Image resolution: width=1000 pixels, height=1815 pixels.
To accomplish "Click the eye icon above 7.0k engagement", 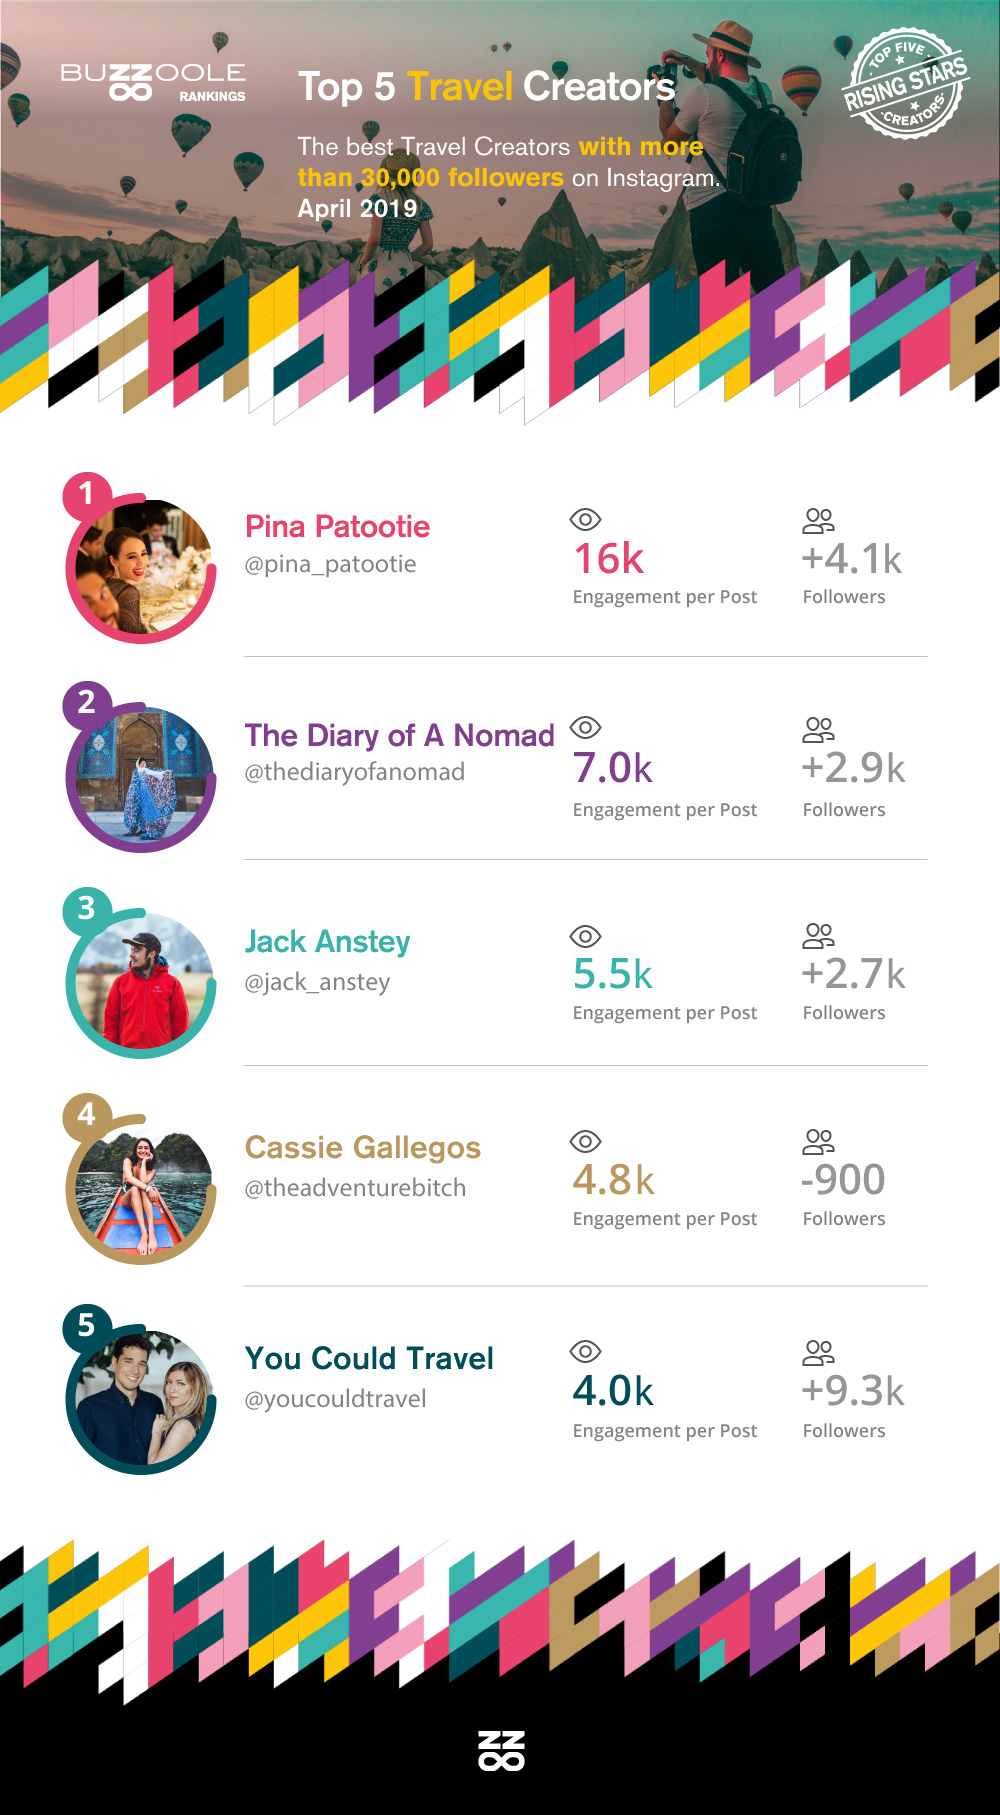I will [x=585, y=727].
